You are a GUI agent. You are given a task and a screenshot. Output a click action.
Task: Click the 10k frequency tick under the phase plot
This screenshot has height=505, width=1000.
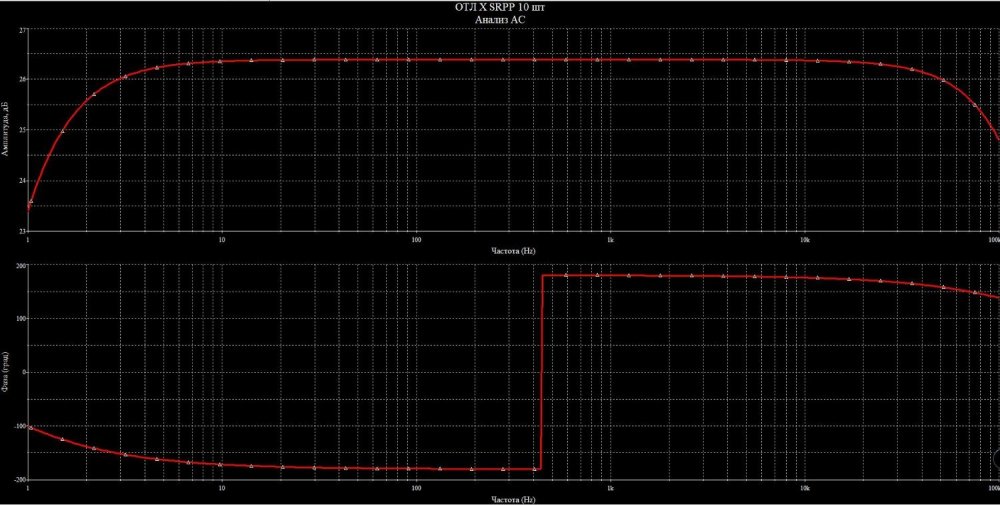(805, 488)
